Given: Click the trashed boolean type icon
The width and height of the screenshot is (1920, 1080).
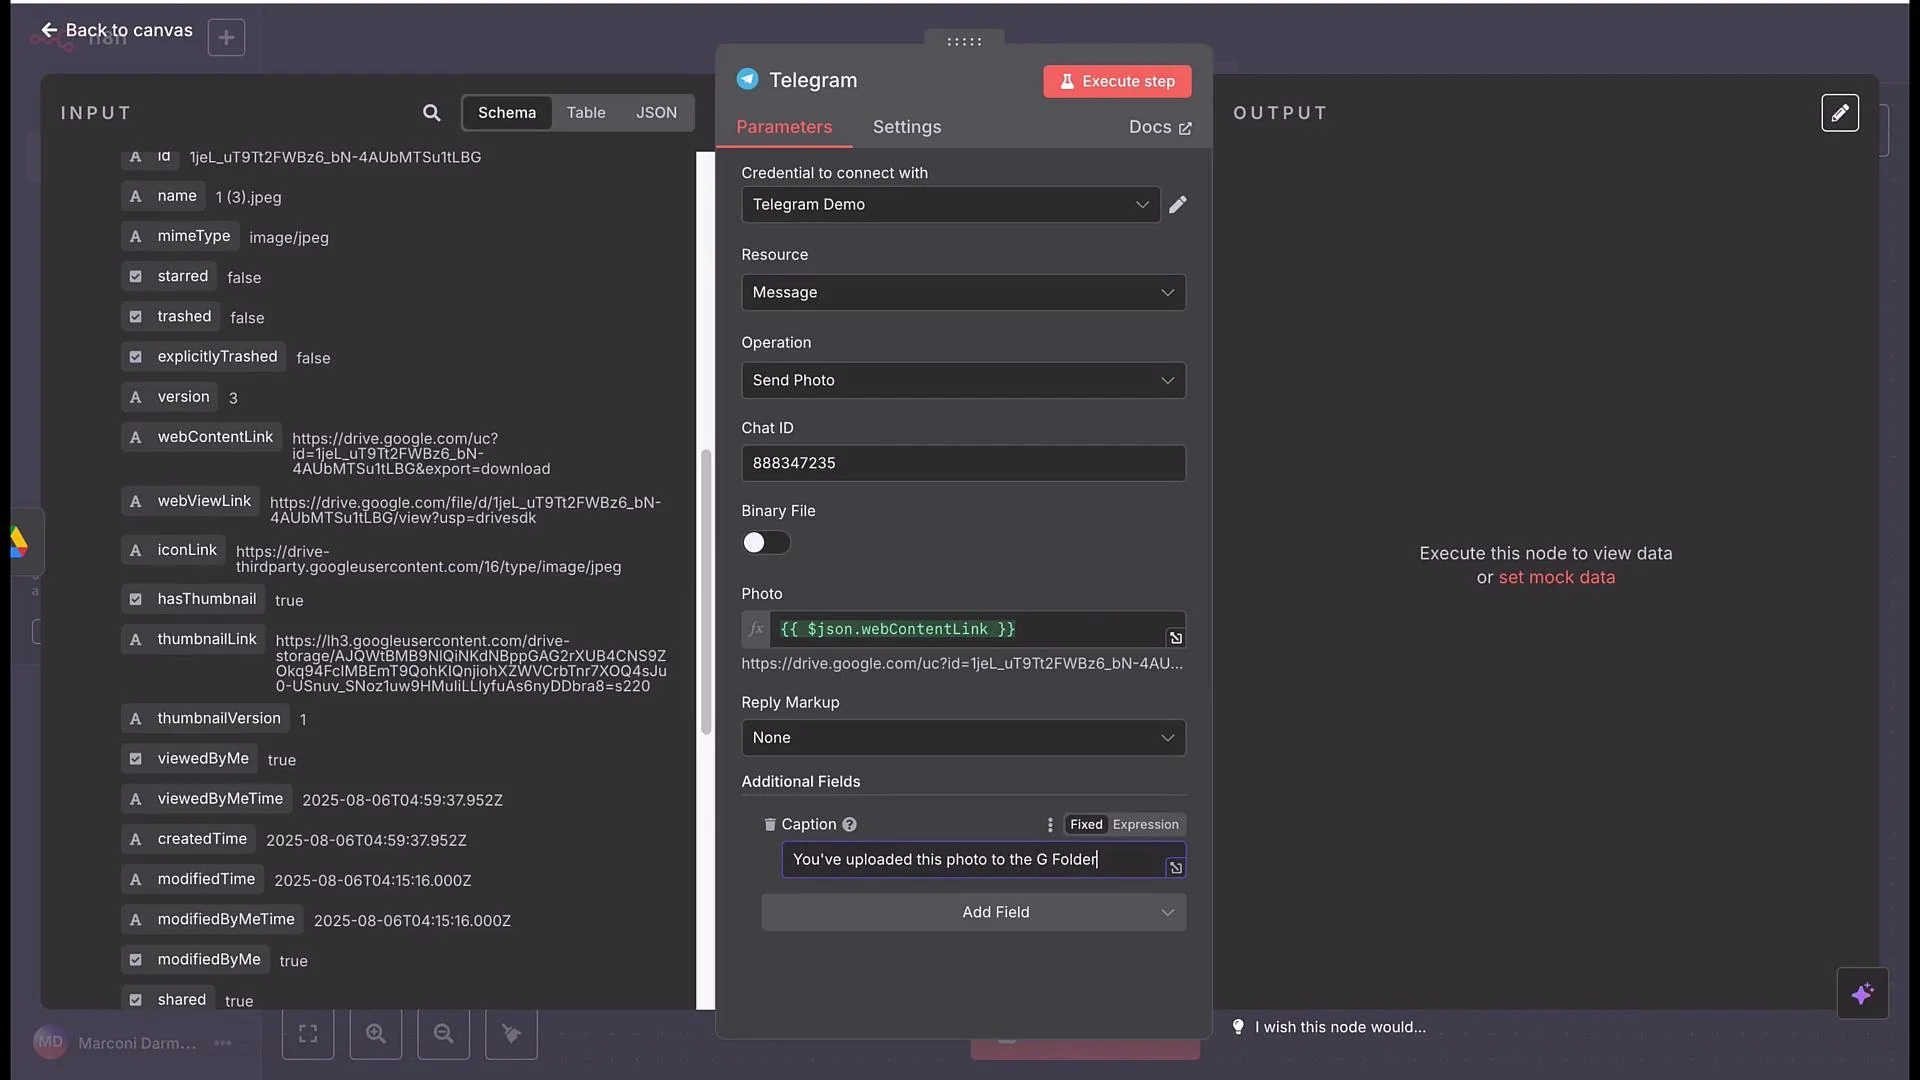Looking at the screenshot, I should pyautogui.click(x=136, y=316).
